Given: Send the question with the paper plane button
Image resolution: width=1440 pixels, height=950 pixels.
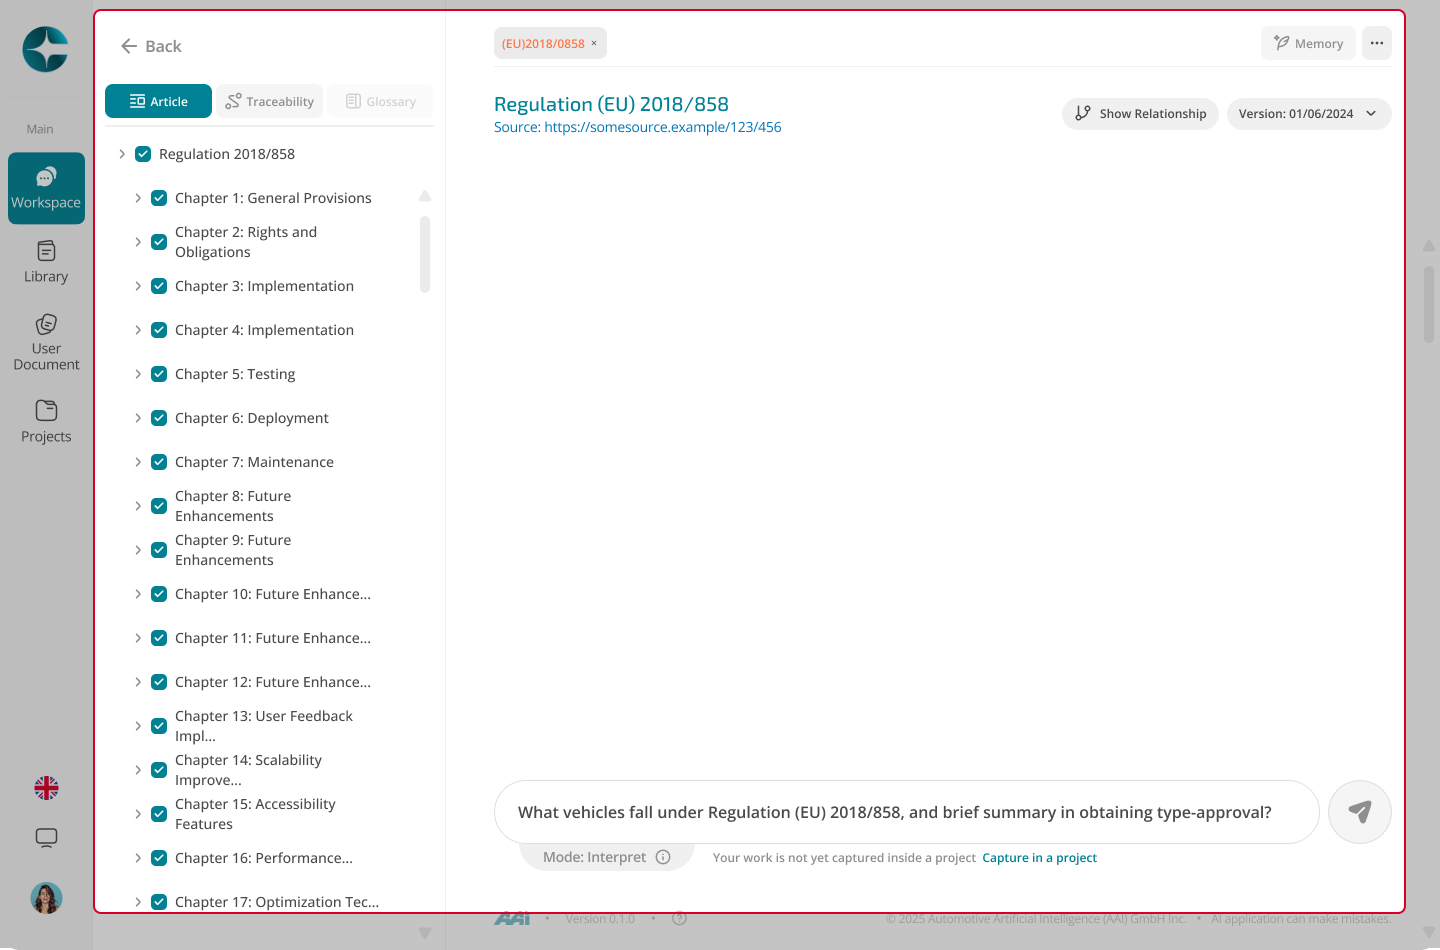Looking at the screenshot, I should tap(1360, 812).
